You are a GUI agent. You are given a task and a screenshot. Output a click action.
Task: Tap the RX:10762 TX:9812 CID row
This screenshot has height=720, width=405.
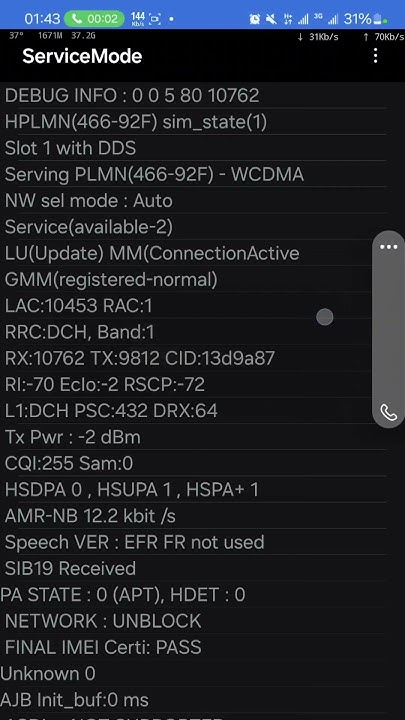click(193, 358)
